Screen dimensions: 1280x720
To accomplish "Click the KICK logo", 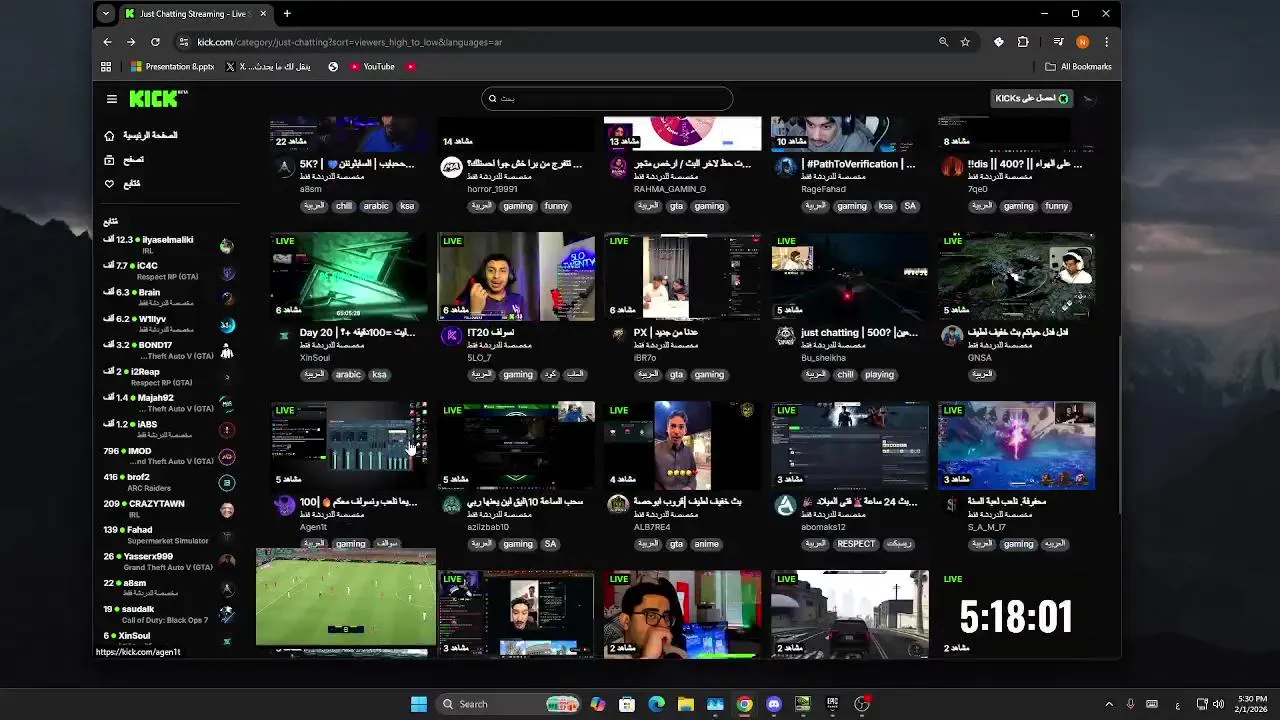I will (158, 98).
